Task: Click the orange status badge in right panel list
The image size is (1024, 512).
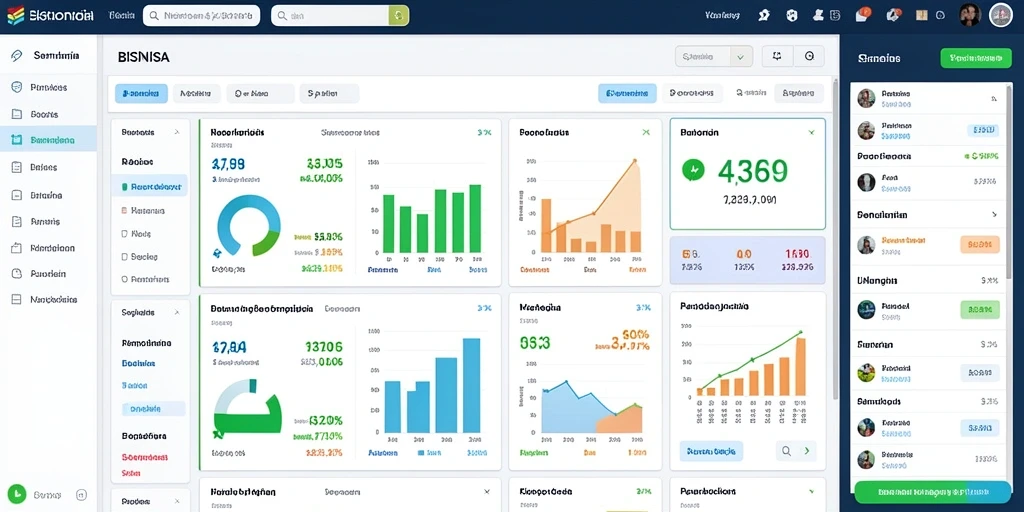Action: click(980, 244)
